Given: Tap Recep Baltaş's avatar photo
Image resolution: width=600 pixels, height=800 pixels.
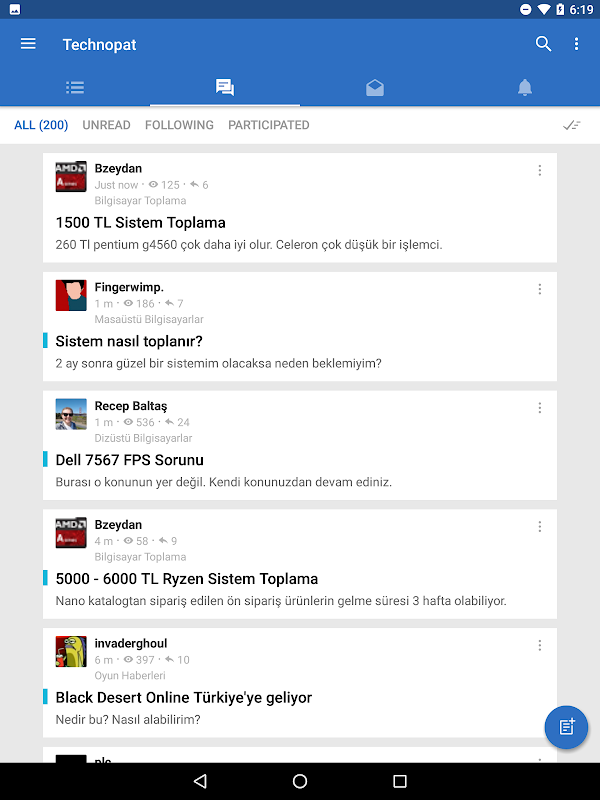Looking at the screenshot, I should pyautogui.click(x=71, y=414).
